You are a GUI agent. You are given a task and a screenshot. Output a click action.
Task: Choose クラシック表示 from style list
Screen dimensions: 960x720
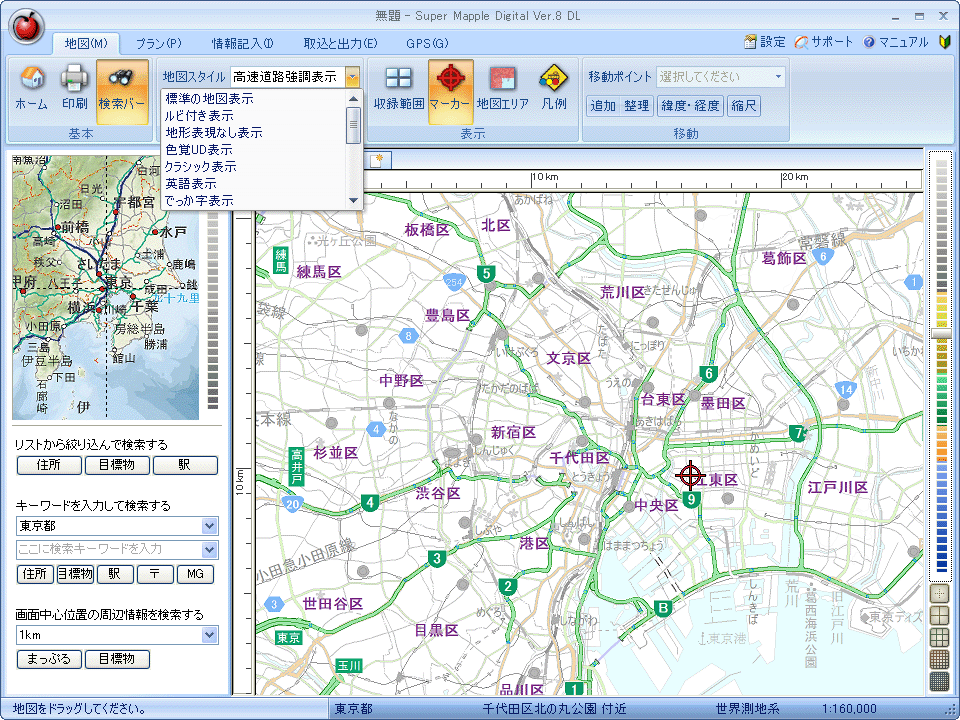tap(253, 167)
